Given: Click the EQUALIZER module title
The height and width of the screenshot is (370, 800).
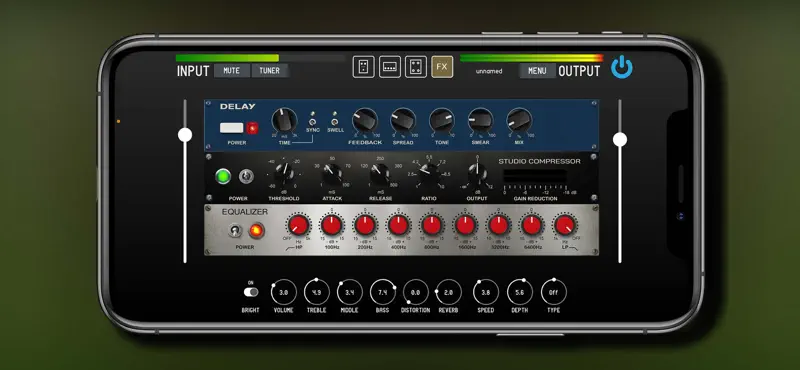Looking at the screenshot, I should (244, 212).
